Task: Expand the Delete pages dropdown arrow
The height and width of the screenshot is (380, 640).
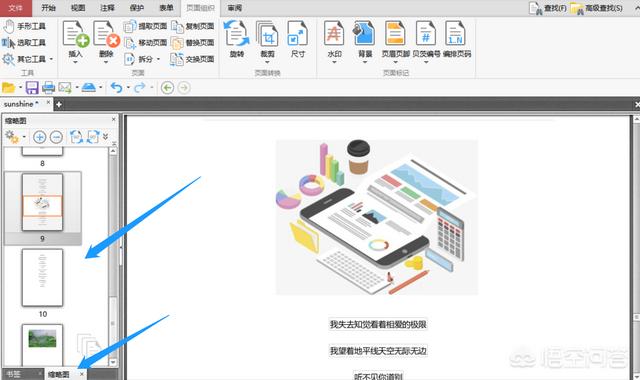Action: 106,62
